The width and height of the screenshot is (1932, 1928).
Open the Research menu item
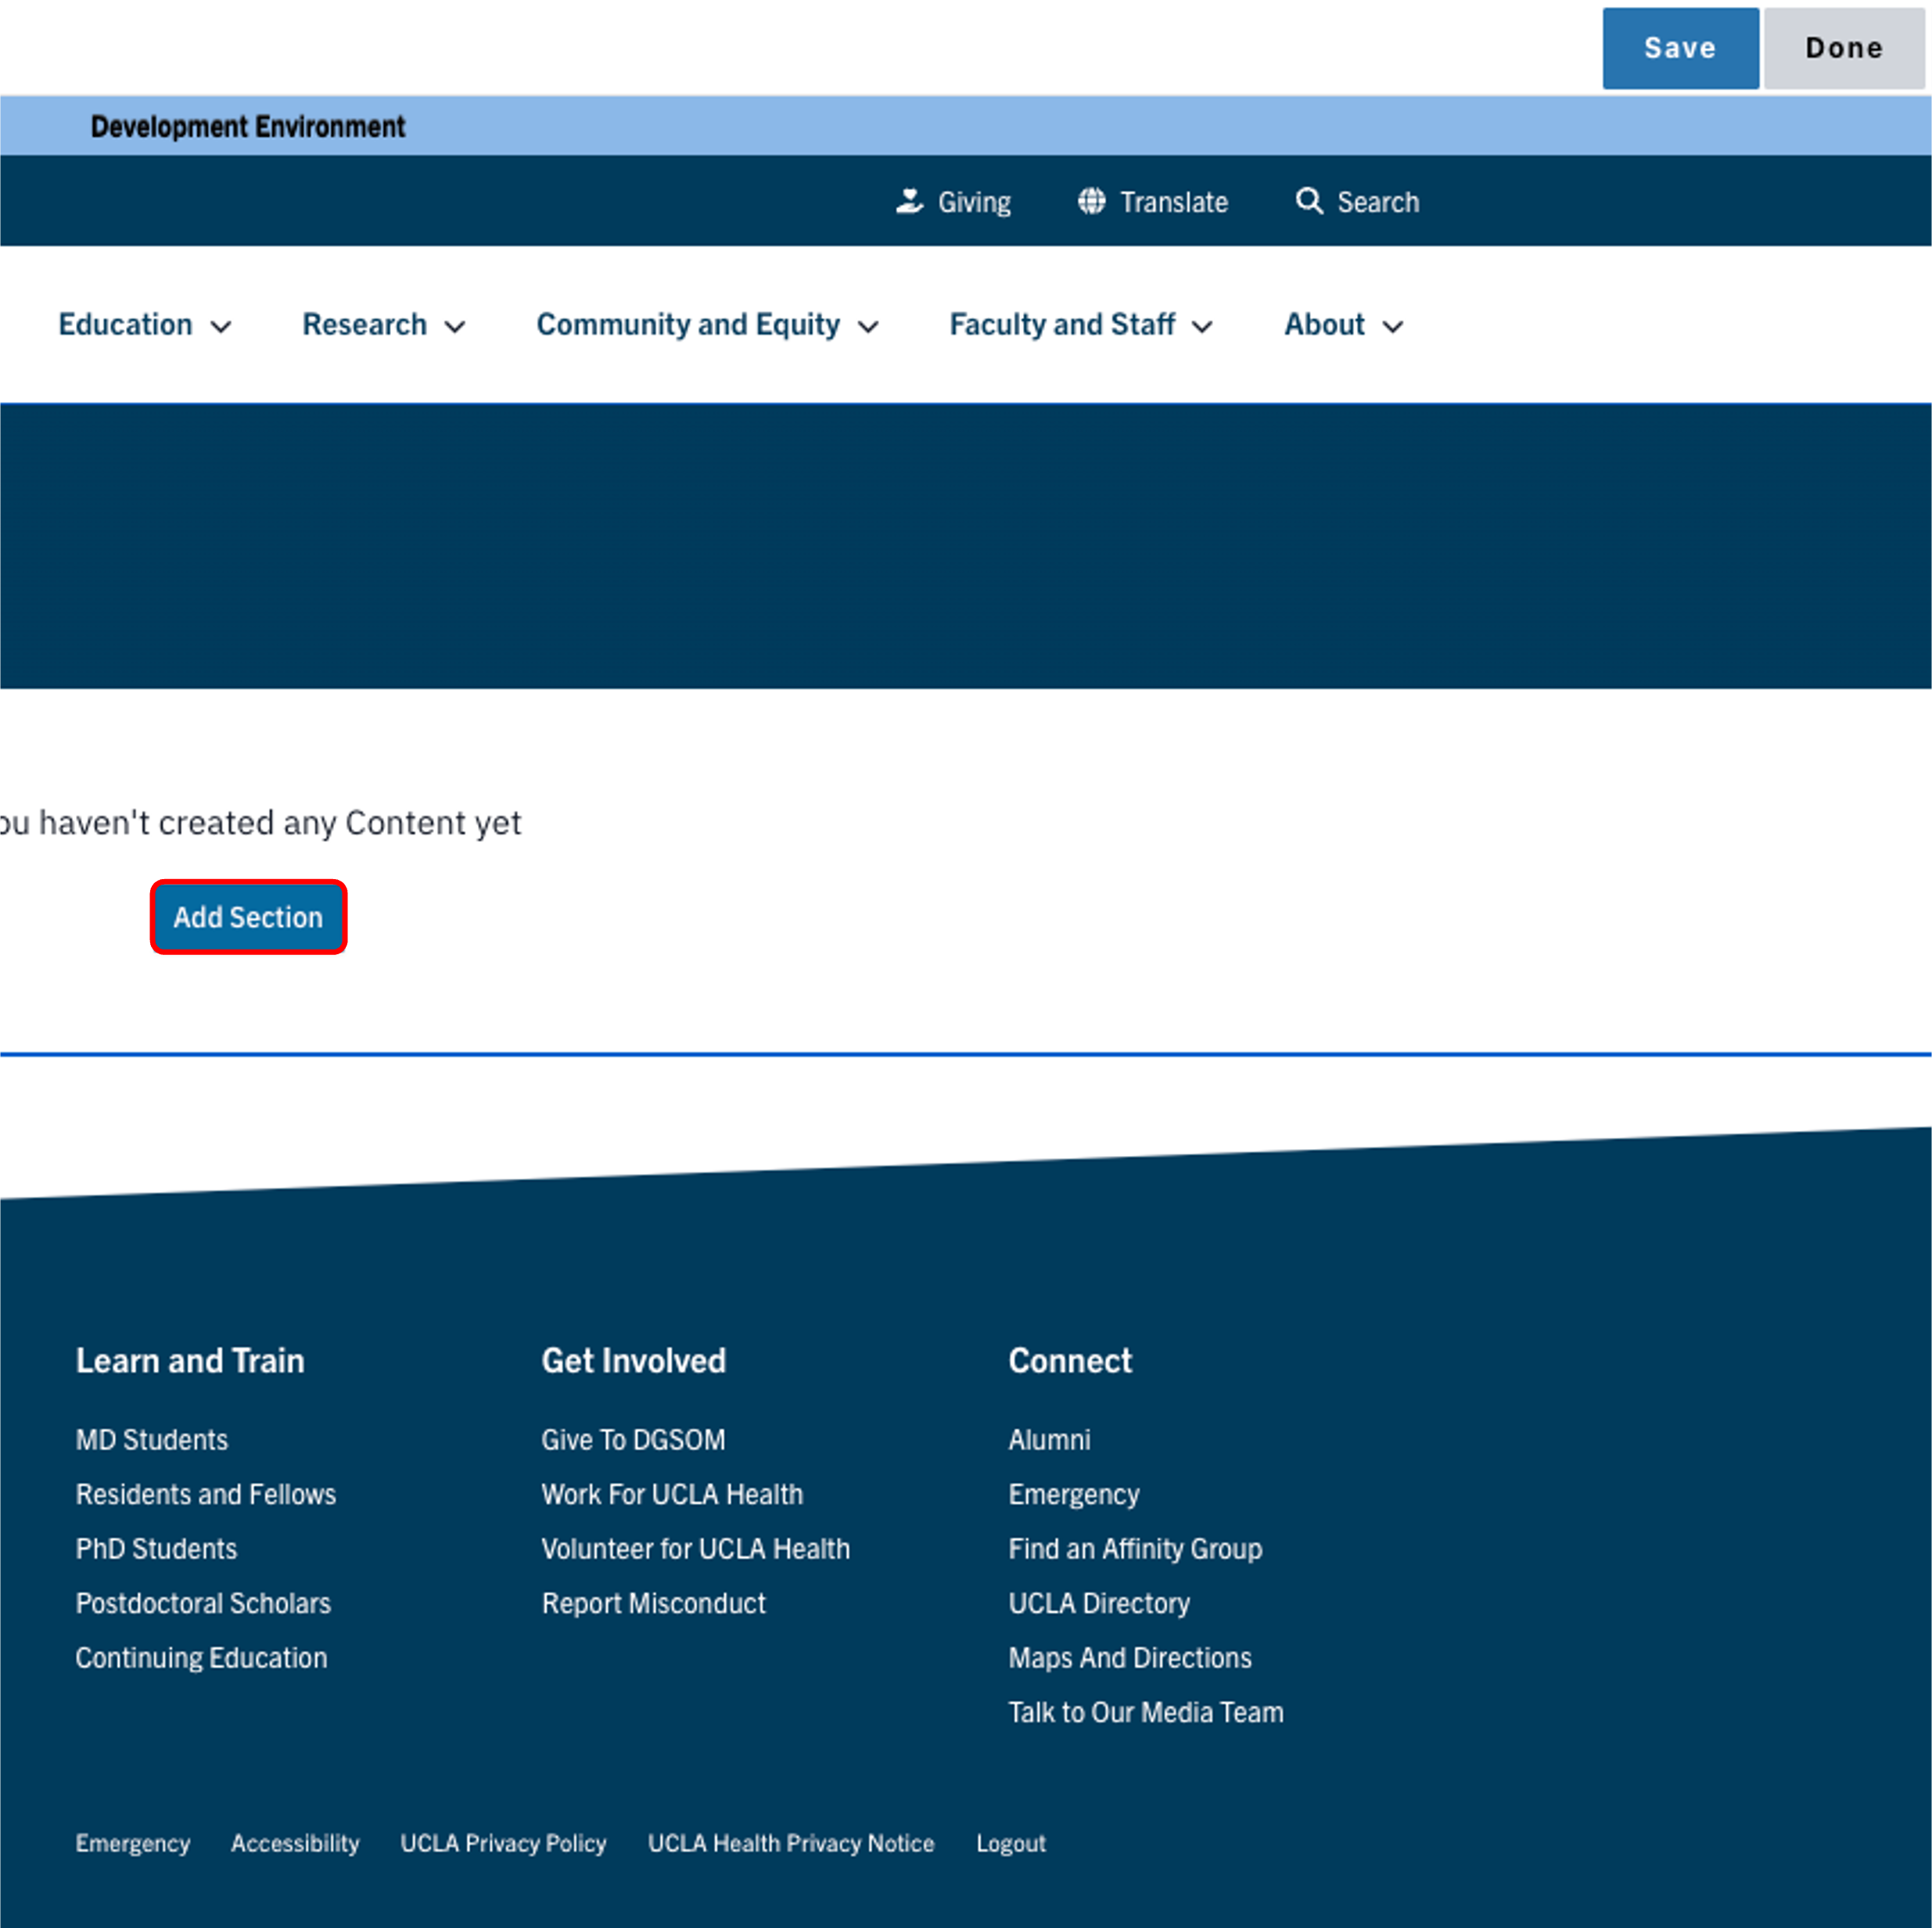pyautogui.click(x=364, y=325)
